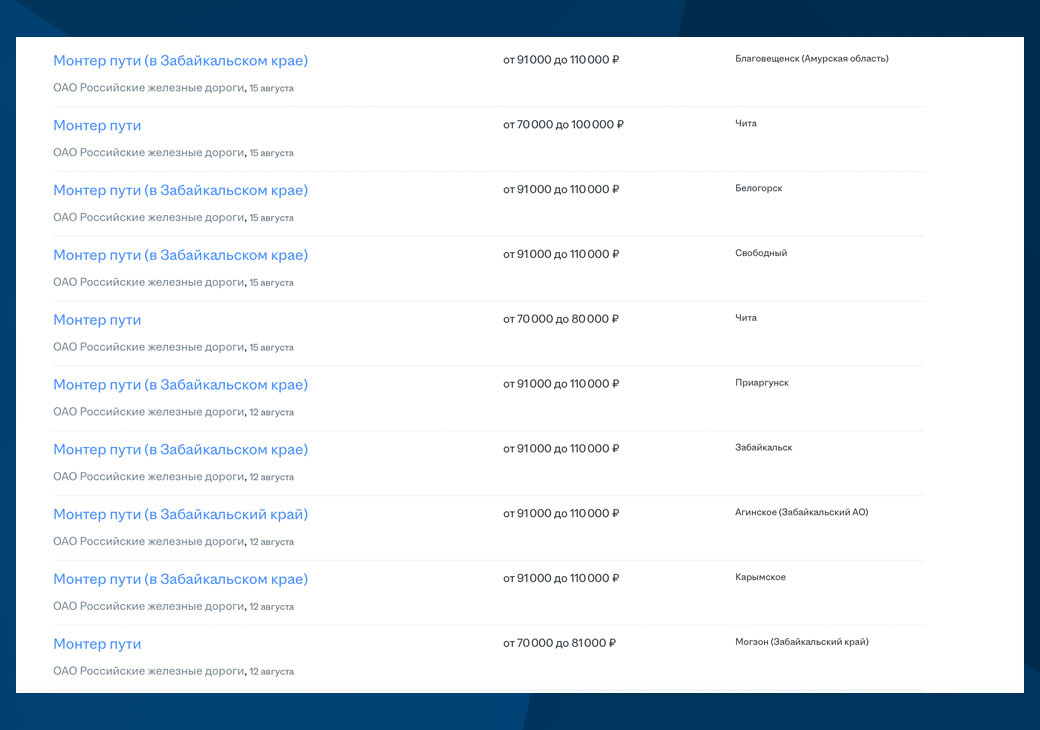Click salary 'от 70 000 до 80 000 ₽'
This screenshot has width=1040, height=730.
coord(560,319)
